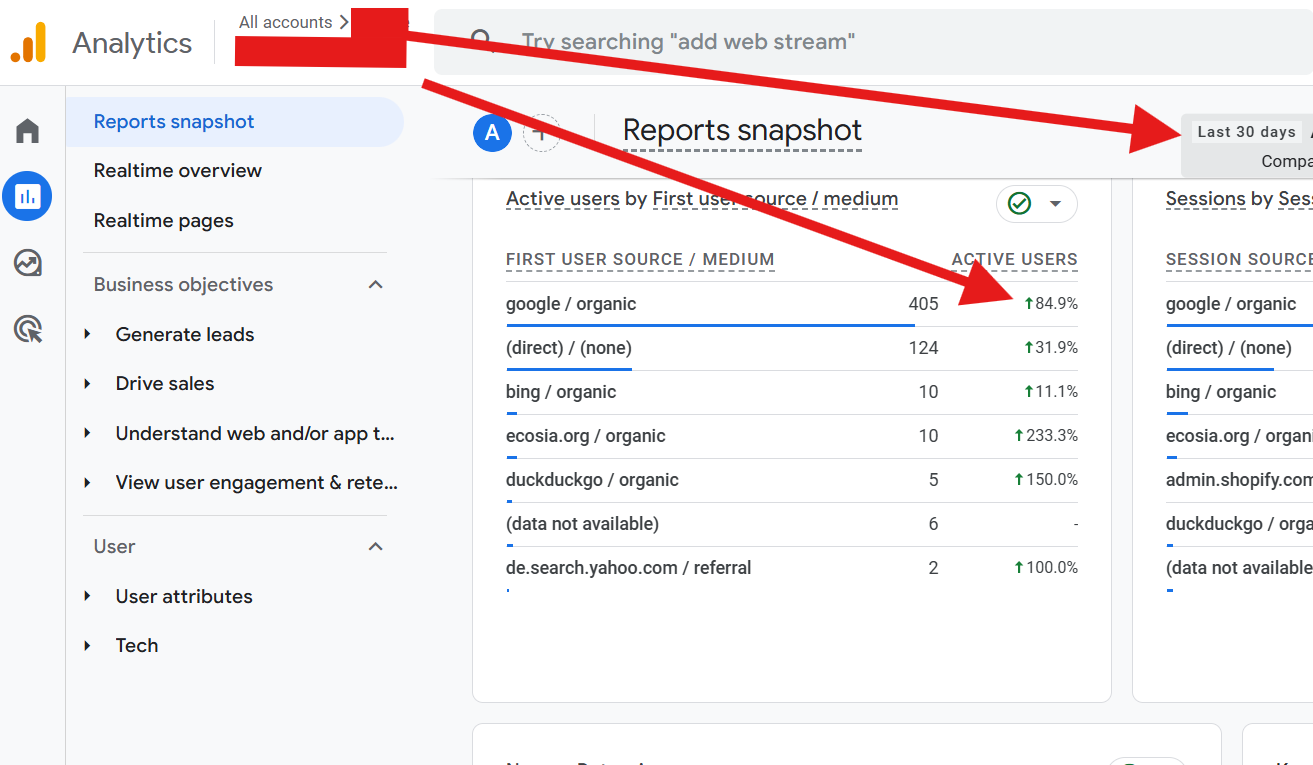Click the 84.9% change for google / organic

[x=1051, y=304]
